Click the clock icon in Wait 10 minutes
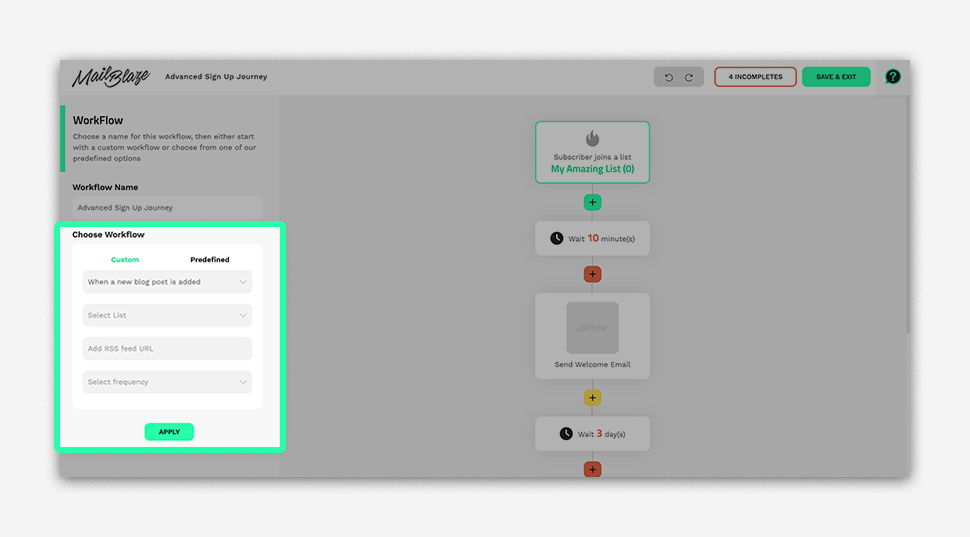The image size is (970, 537). point(557,239)
